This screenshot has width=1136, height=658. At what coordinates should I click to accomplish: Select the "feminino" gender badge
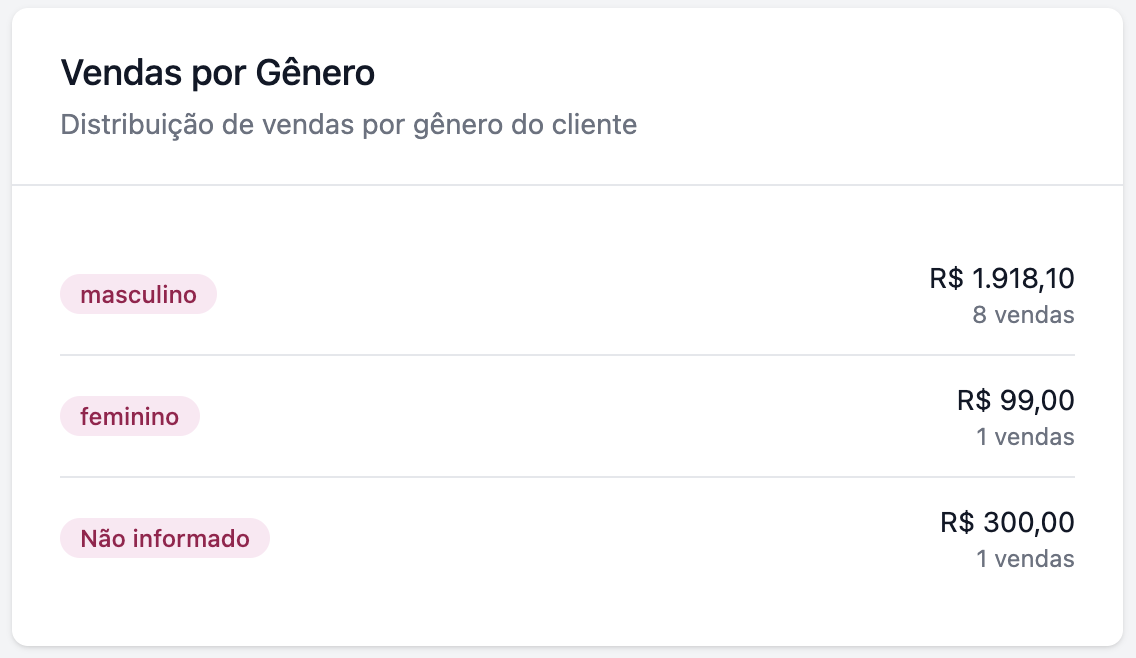pyautogui.click(x=130, y=417)
